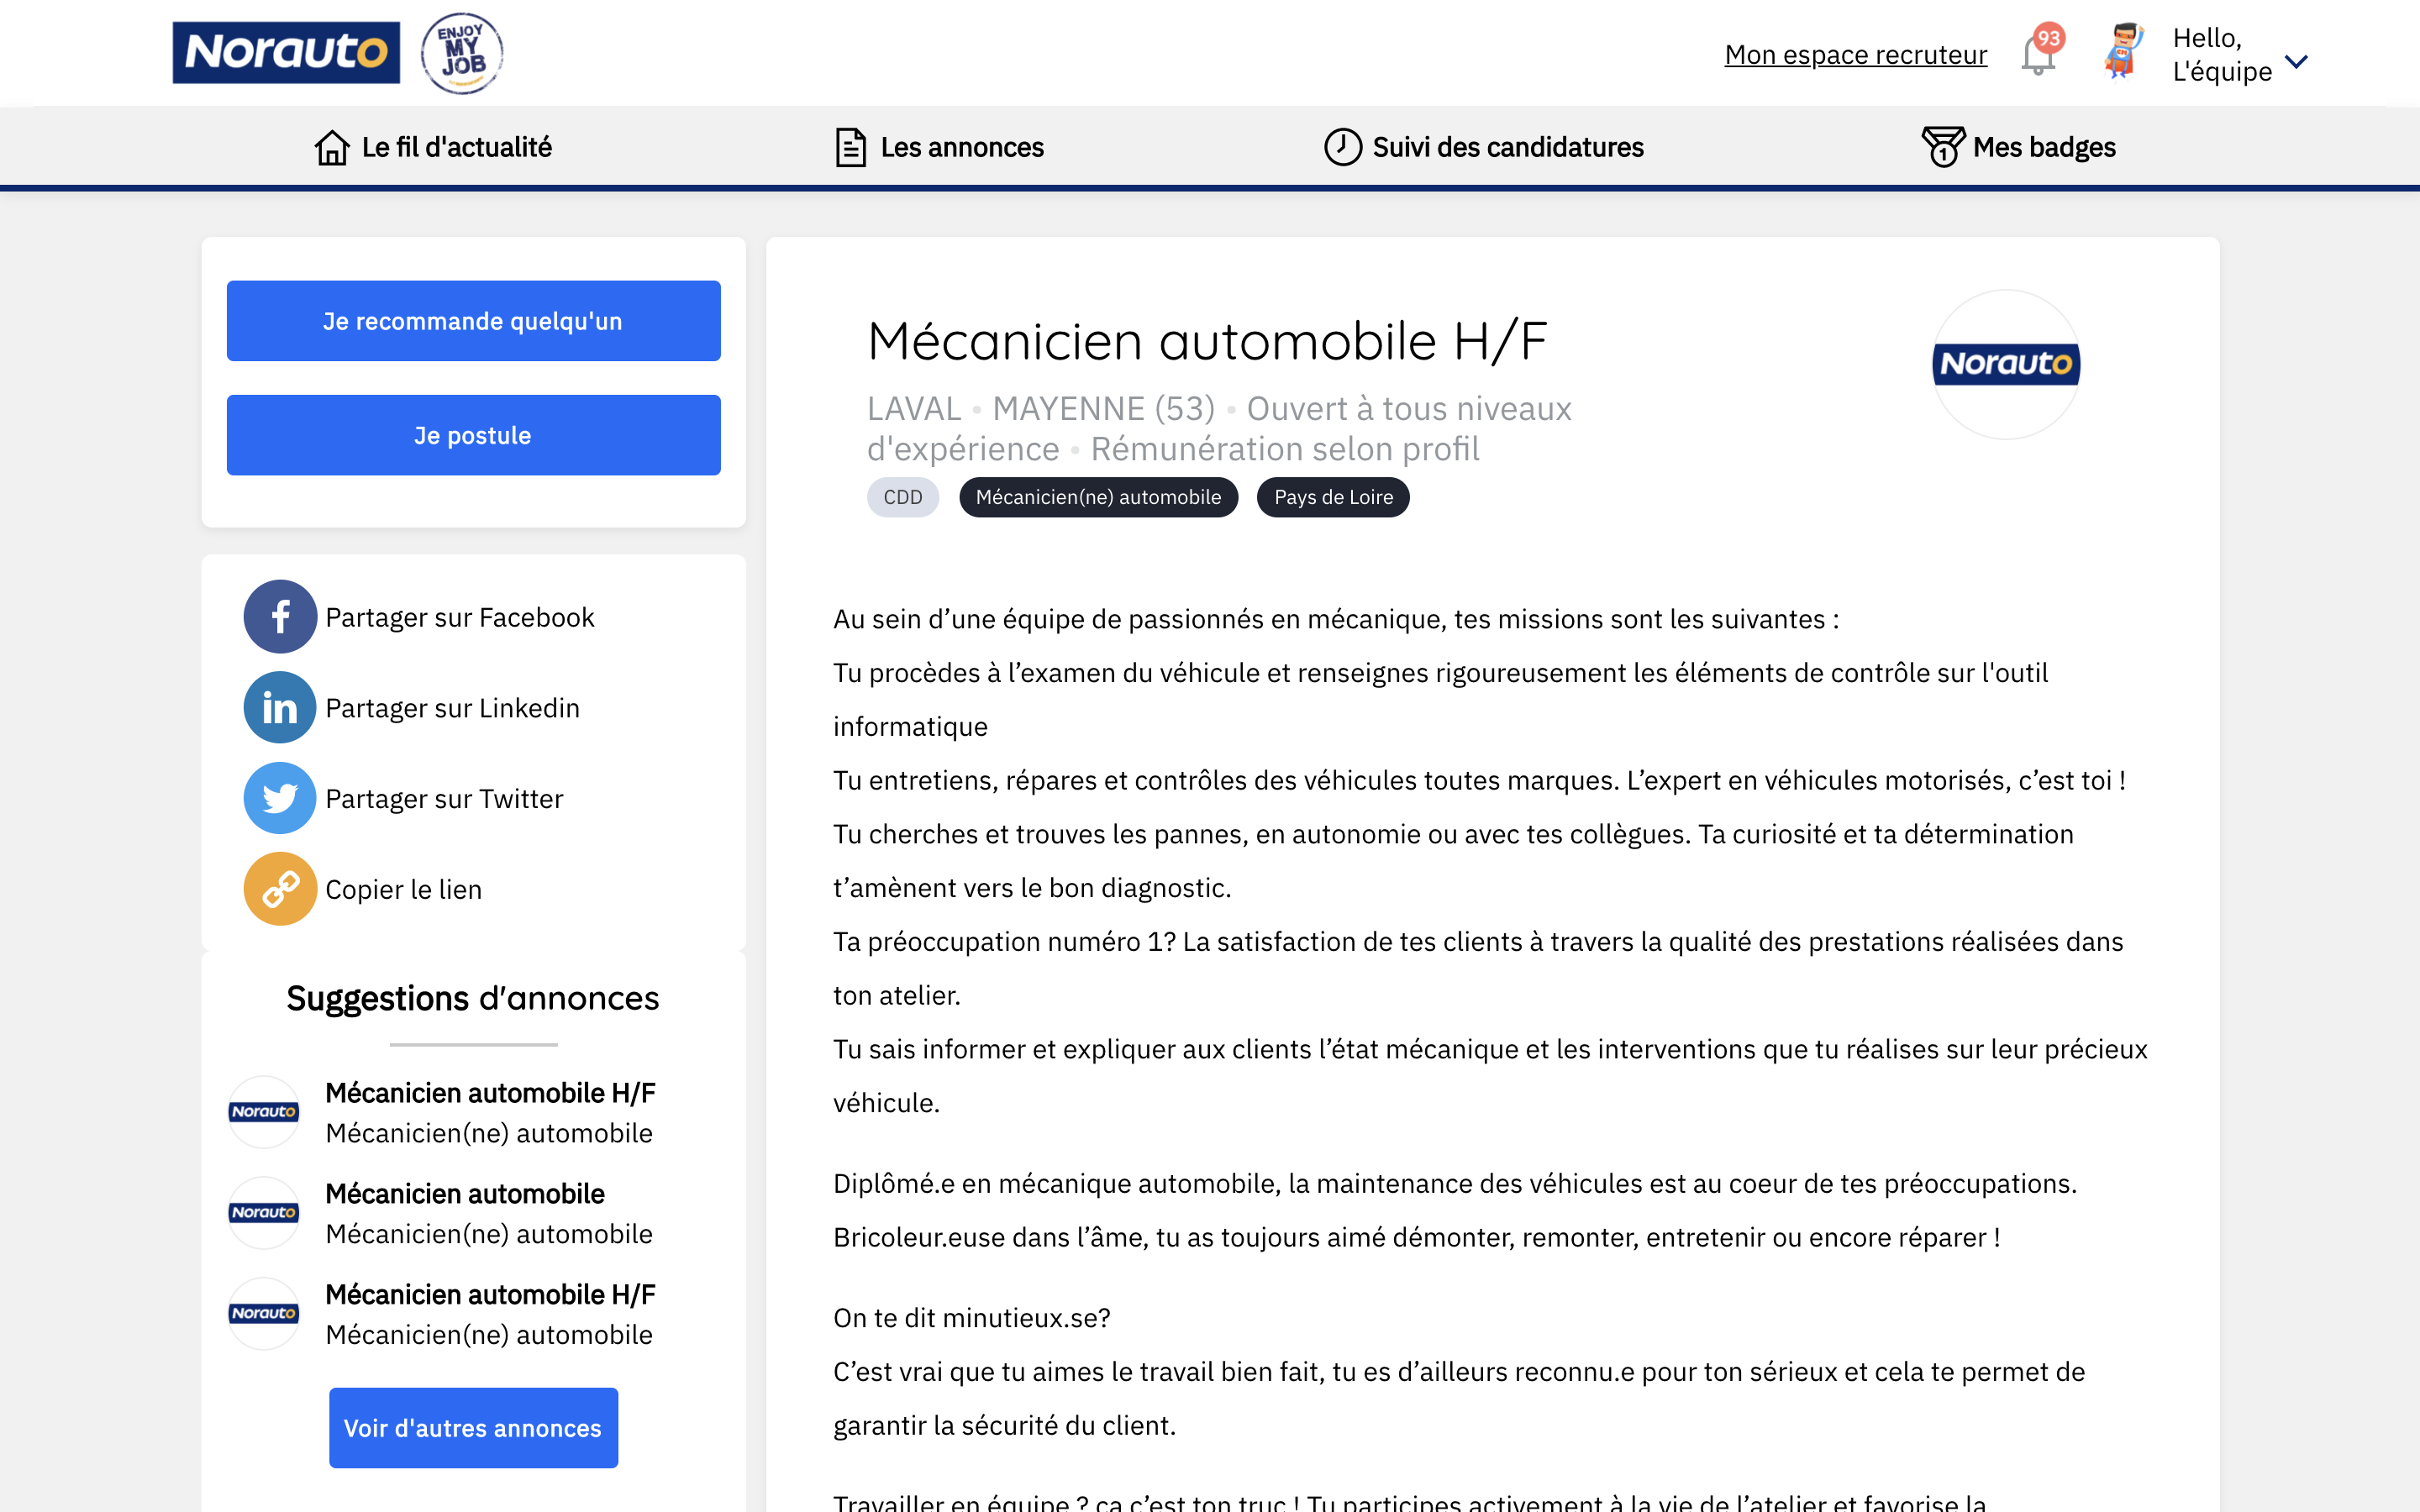This screenshot has width=2420, height=1512.
Task: Click the medal icon for Mes badges
Action: pos(1942,147)
